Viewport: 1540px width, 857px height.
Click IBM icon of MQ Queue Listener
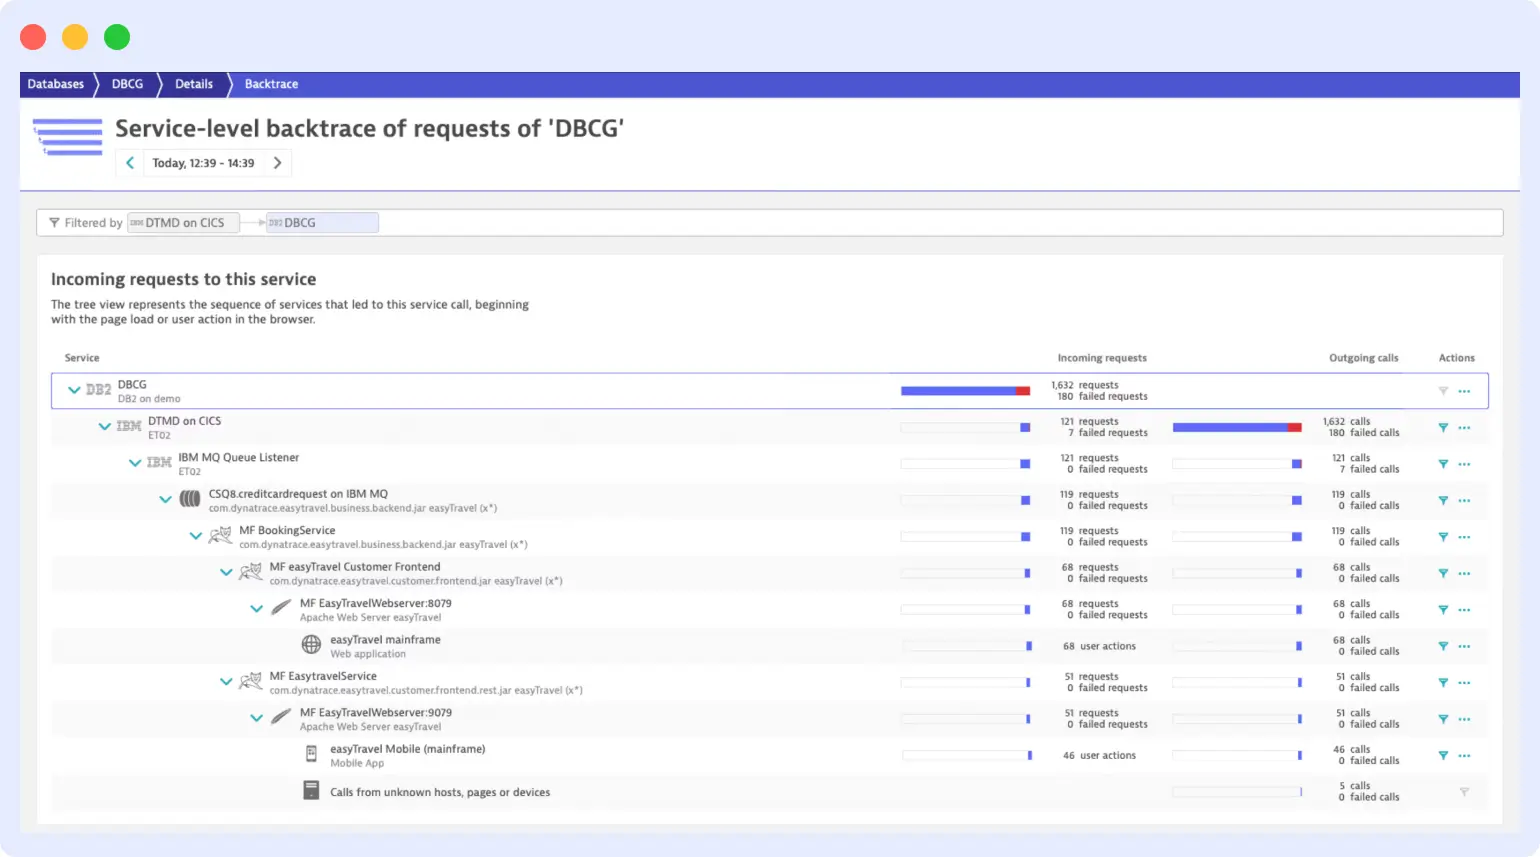159,463
